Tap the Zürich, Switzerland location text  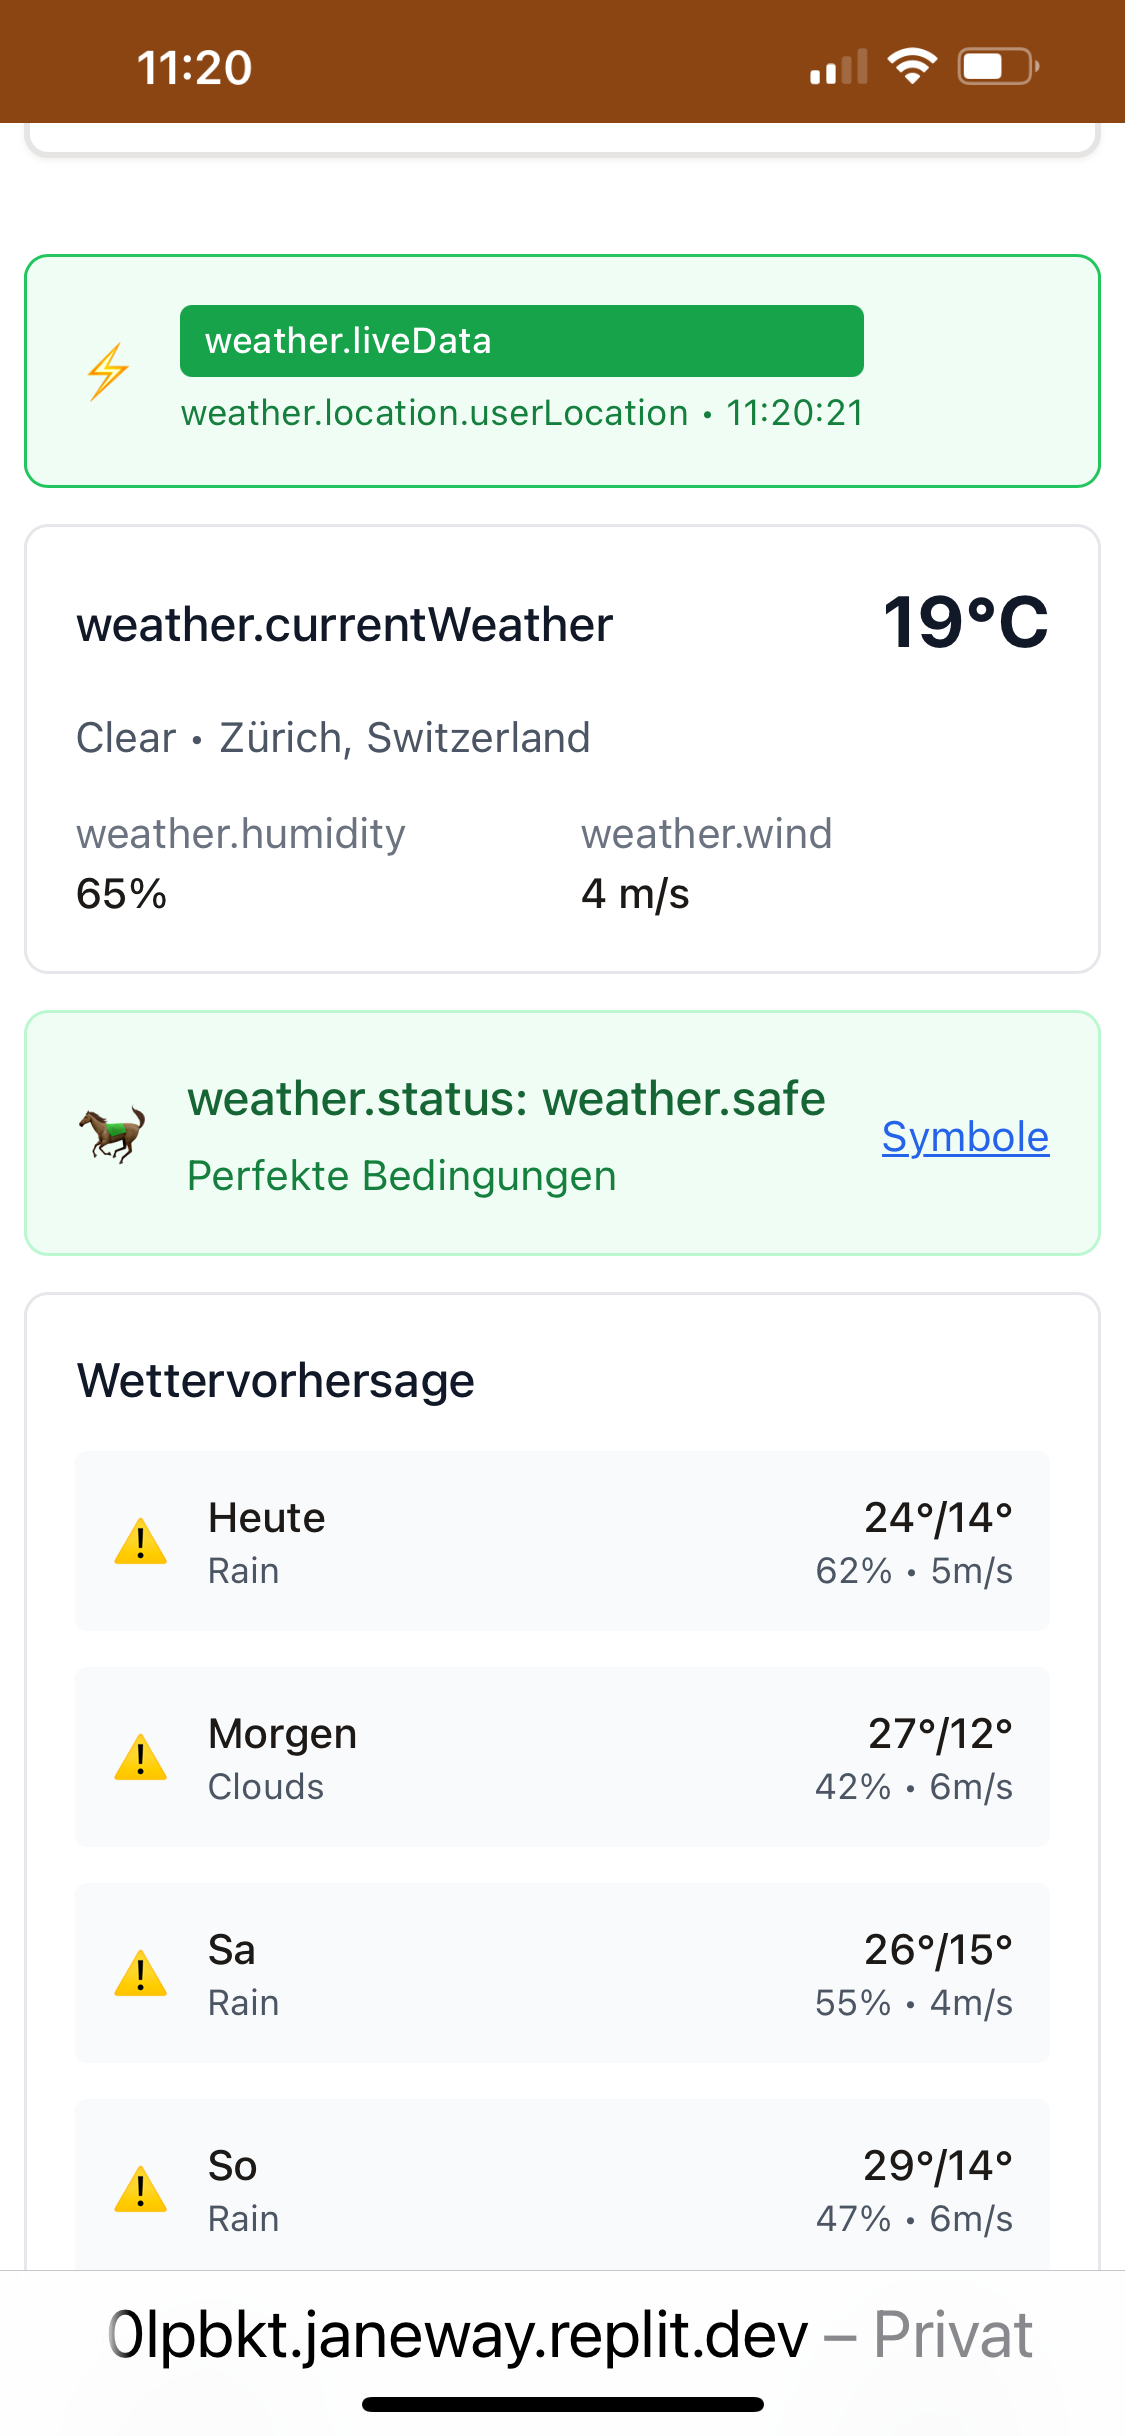click(x=405, y=738)
